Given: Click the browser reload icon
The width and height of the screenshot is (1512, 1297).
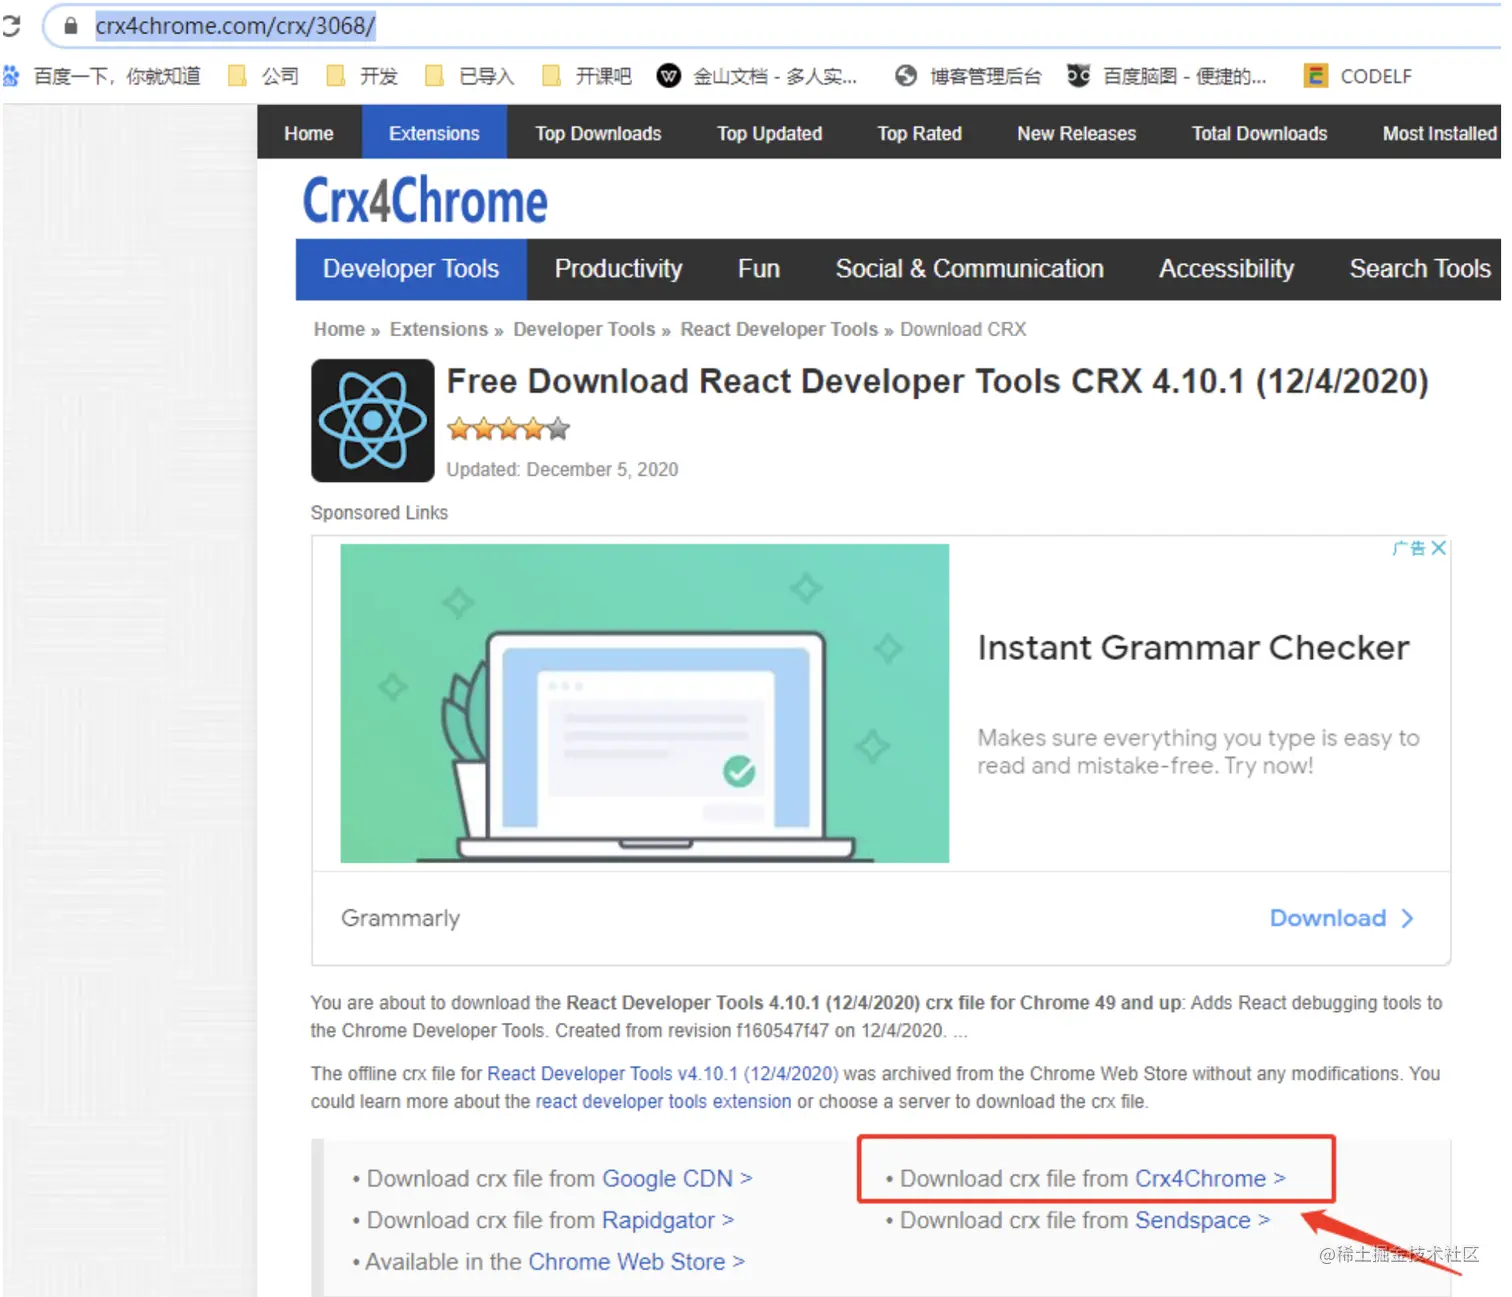Looking at the screenshot, I should (x=10, y=25).
